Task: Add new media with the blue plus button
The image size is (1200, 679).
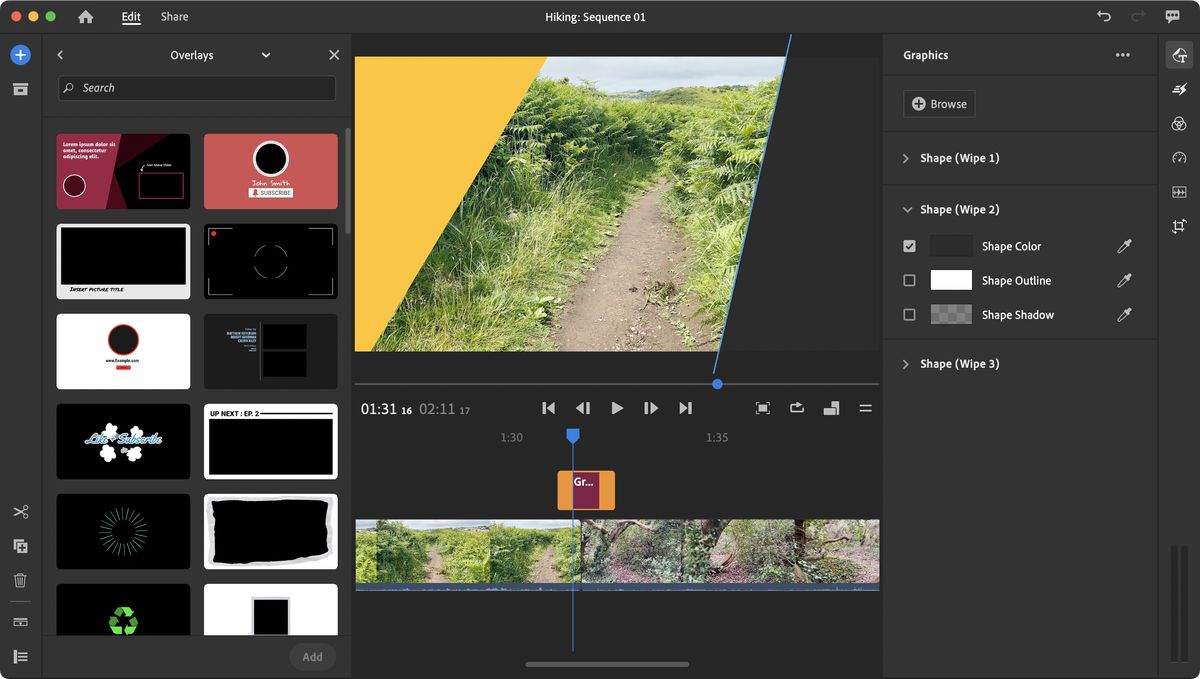Action: tap(20, 54)
